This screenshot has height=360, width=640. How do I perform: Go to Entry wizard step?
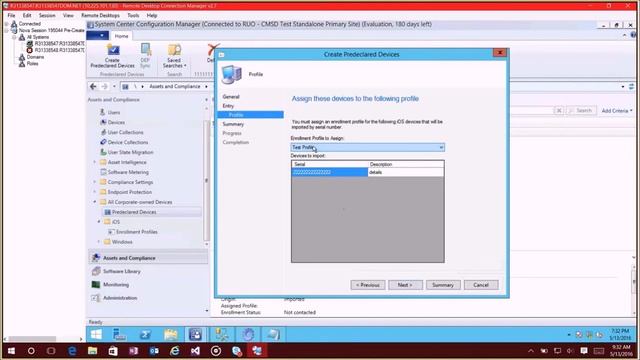[228, 106]
